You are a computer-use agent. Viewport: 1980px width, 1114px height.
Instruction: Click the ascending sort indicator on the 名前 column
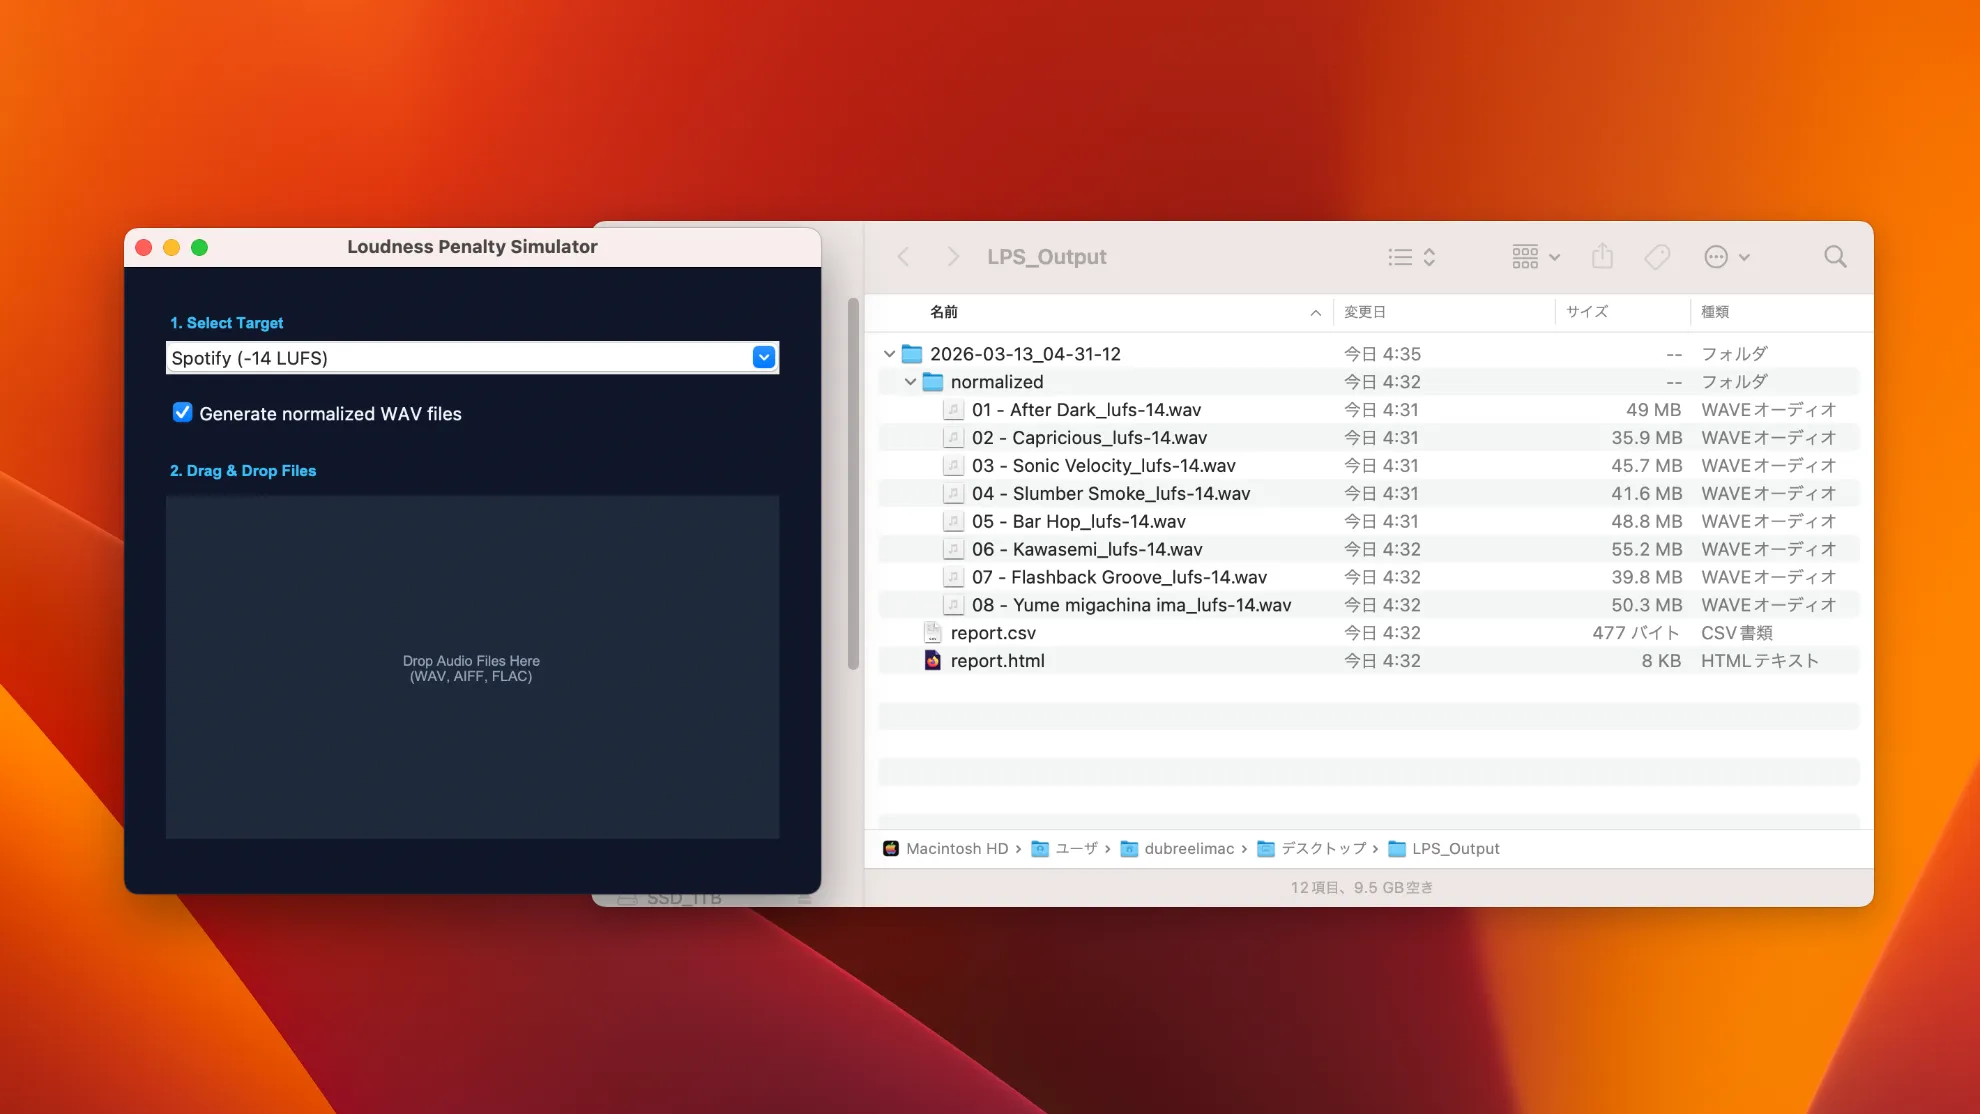(x=1315, y=312)
